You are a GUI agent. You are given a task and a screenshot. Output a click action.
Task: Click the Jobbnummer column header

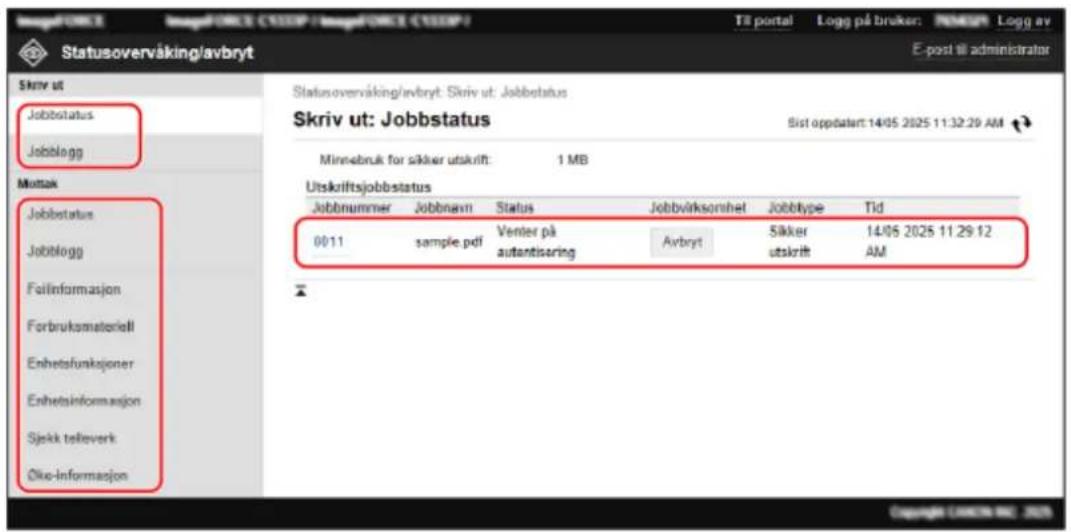tap(350, 206)
